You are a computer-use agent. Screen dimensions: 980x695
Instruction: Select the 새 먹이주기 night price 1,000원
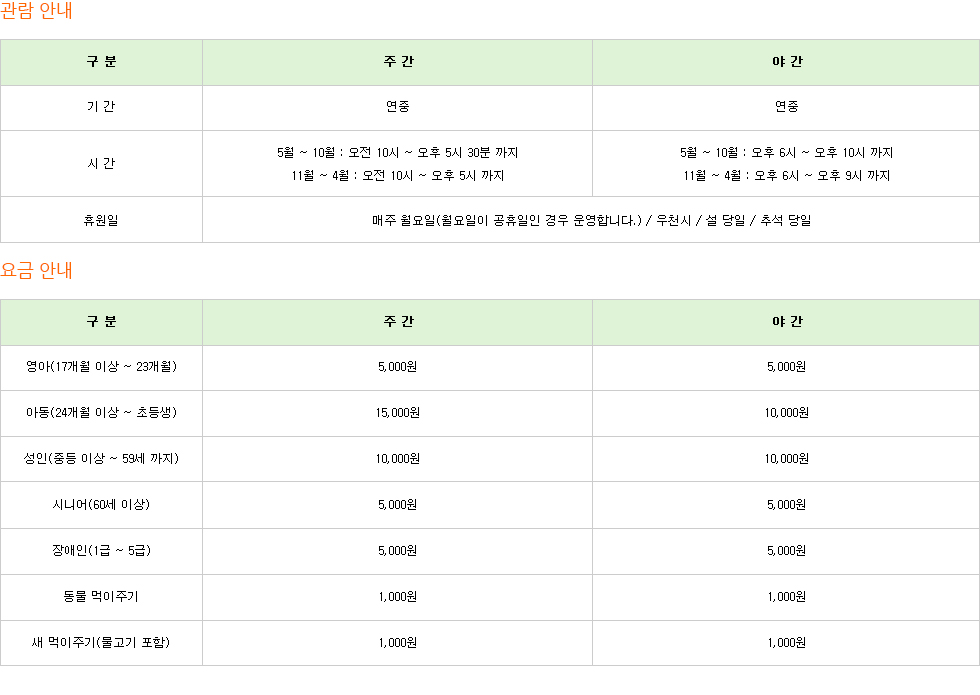786,642
